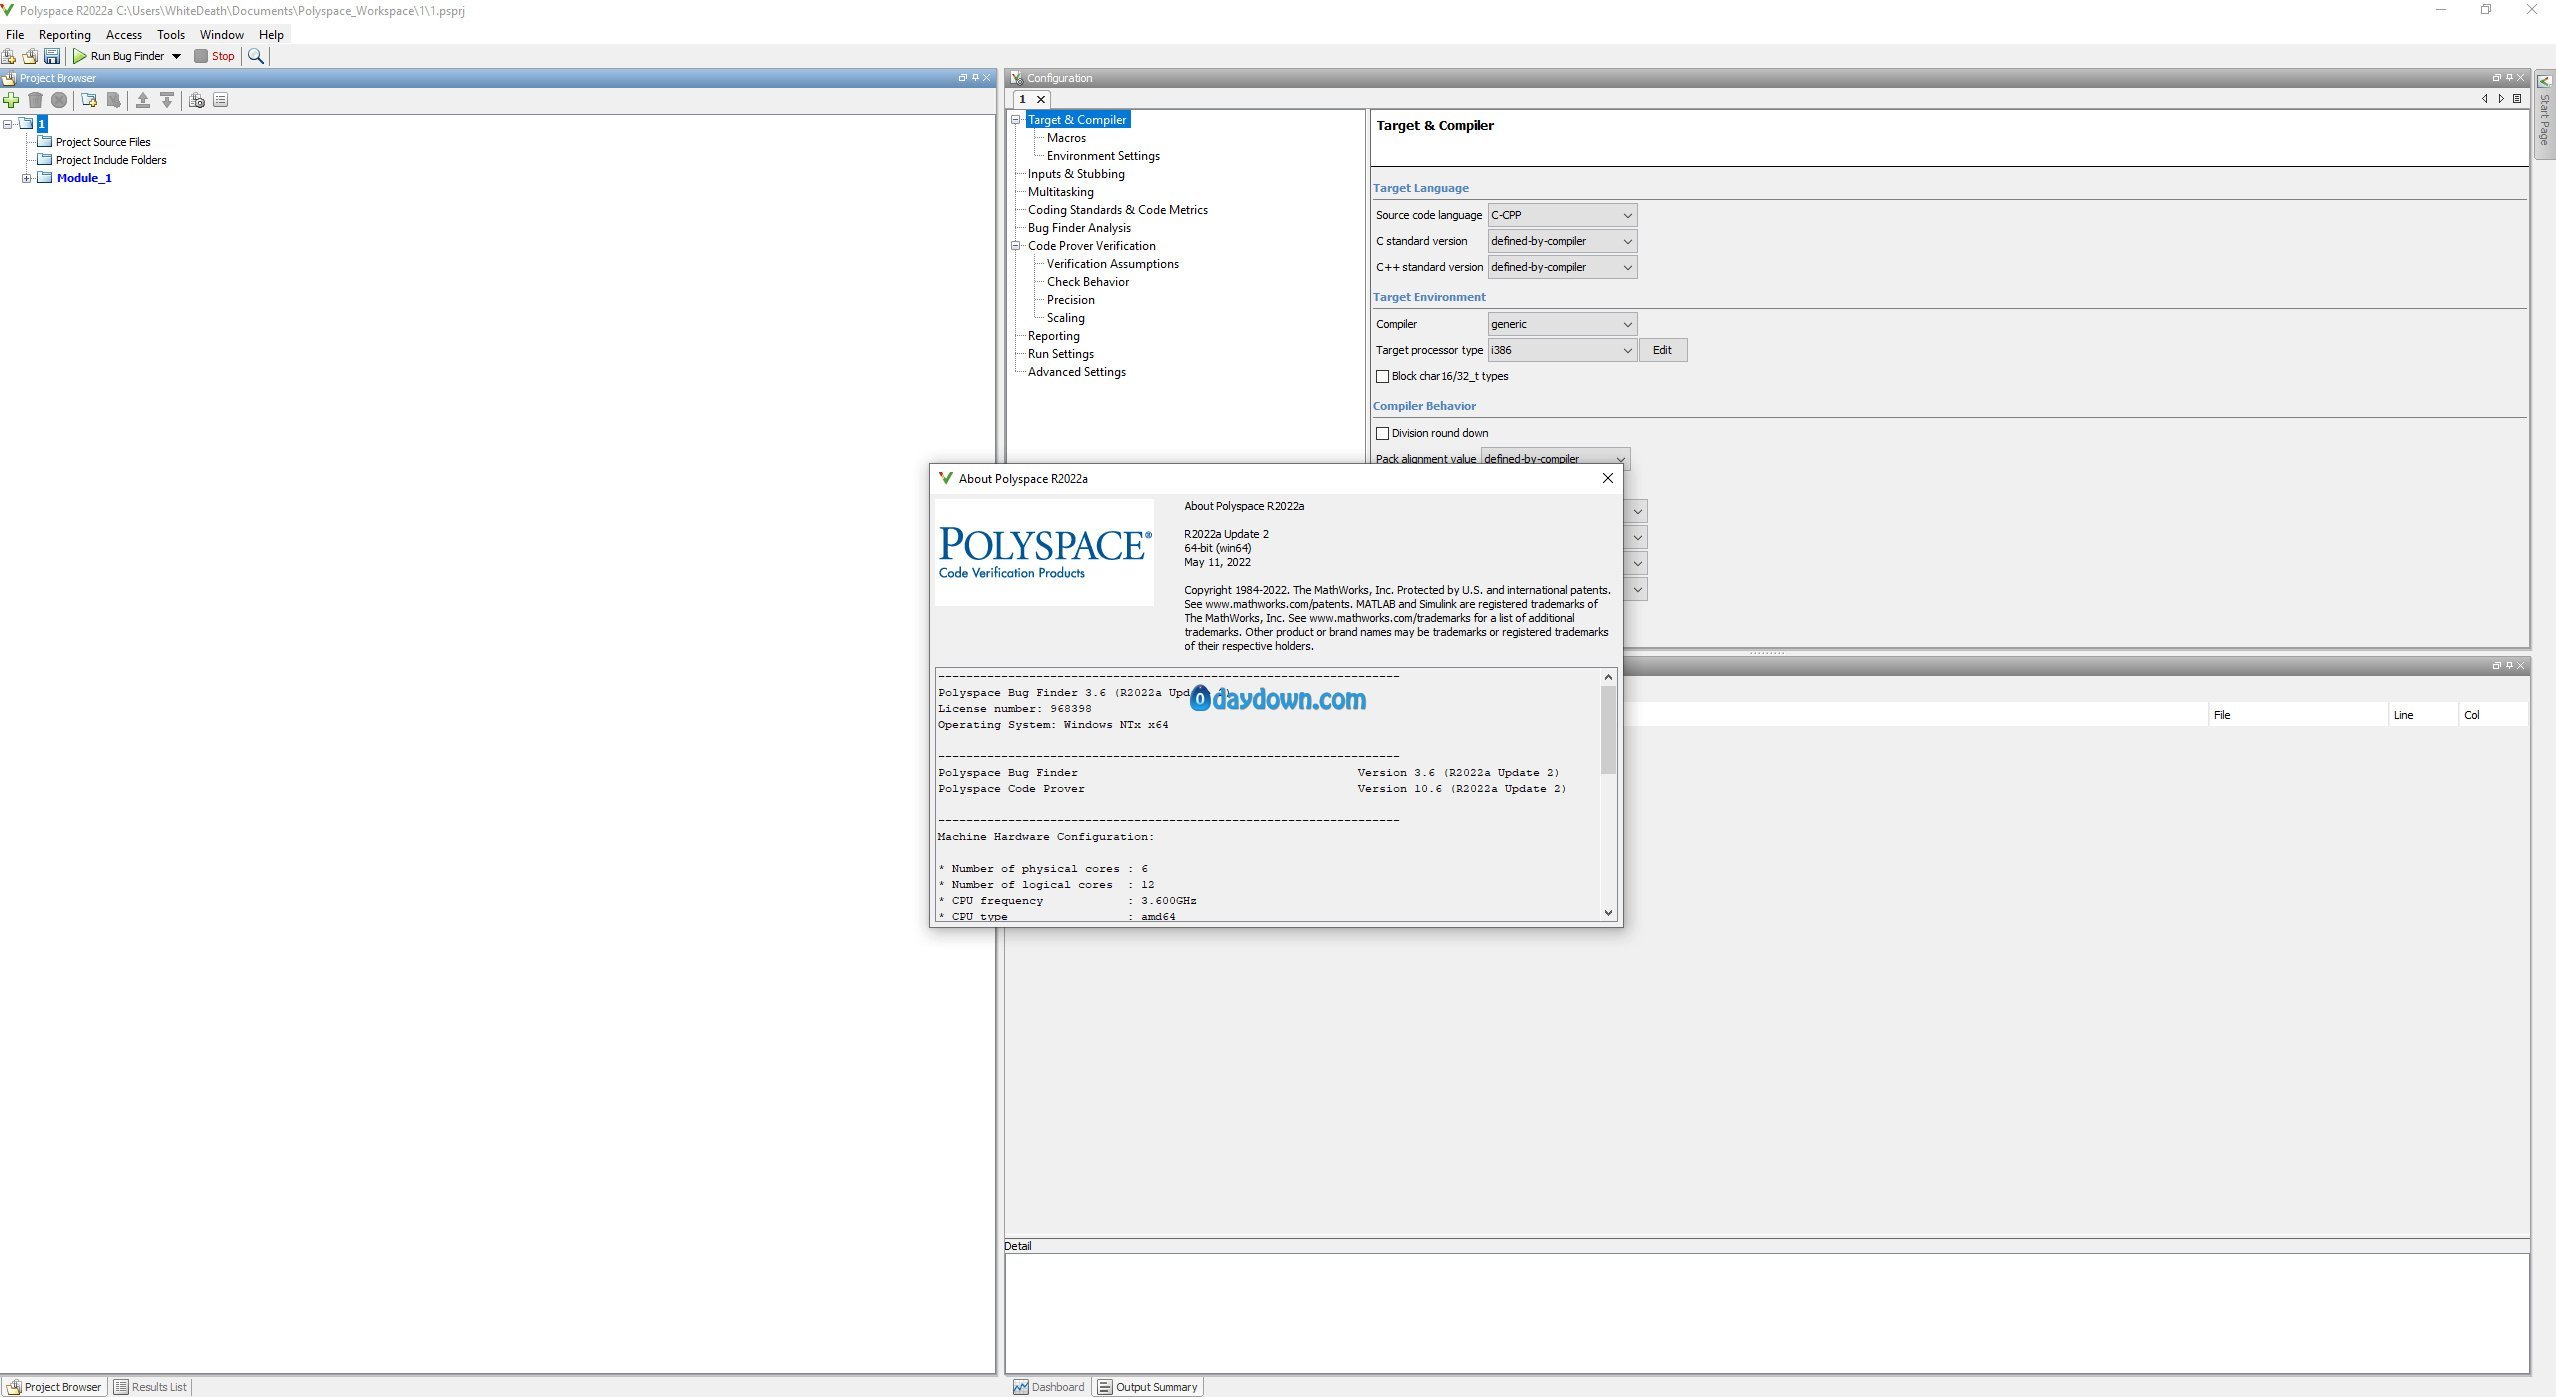Image resolution: width=2556 pixels, height=1397 pixels.
Task: Collapse Code Prover Verification node
Action: point(1016,246)
